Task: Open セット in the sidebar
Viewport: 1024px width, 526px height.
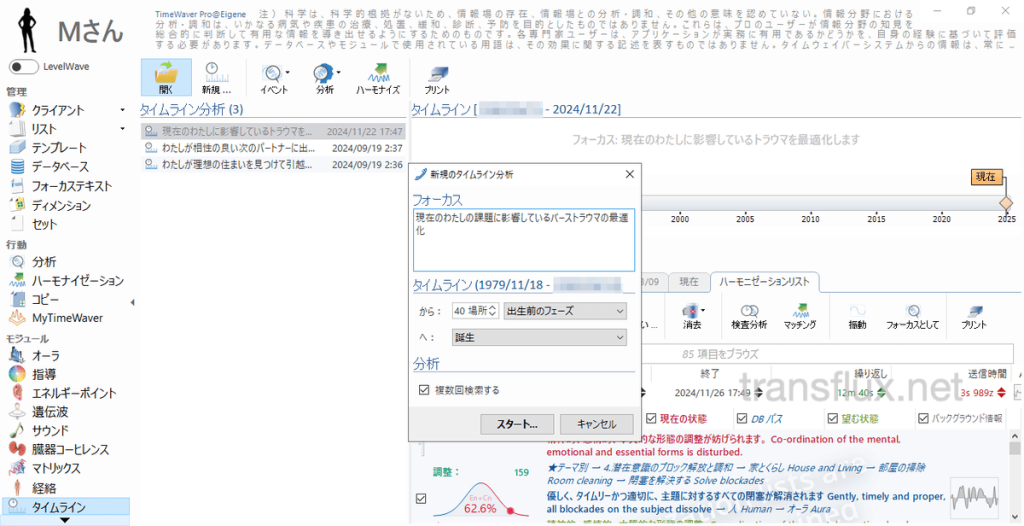Action: (44, 225)
